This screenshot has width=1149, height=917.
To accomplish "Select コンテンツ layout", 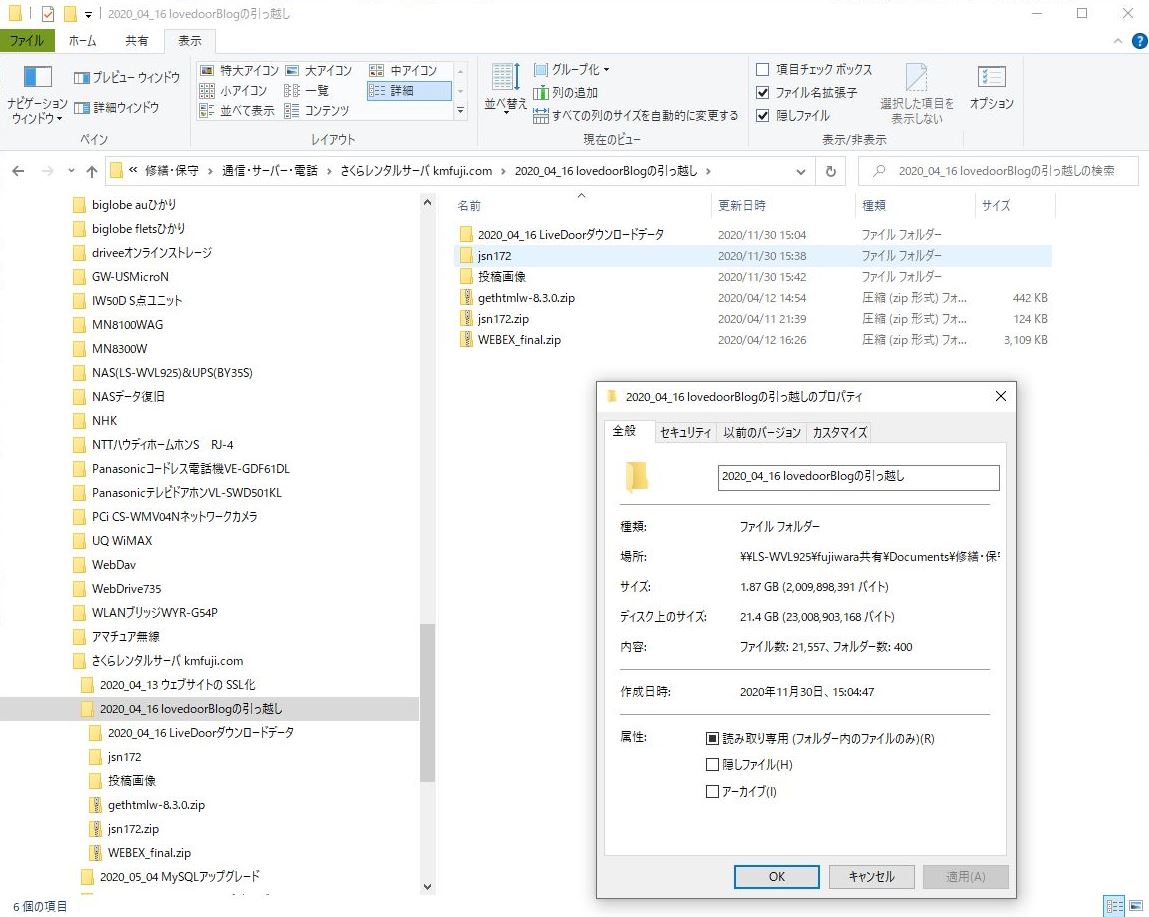I will coord(317,111).
